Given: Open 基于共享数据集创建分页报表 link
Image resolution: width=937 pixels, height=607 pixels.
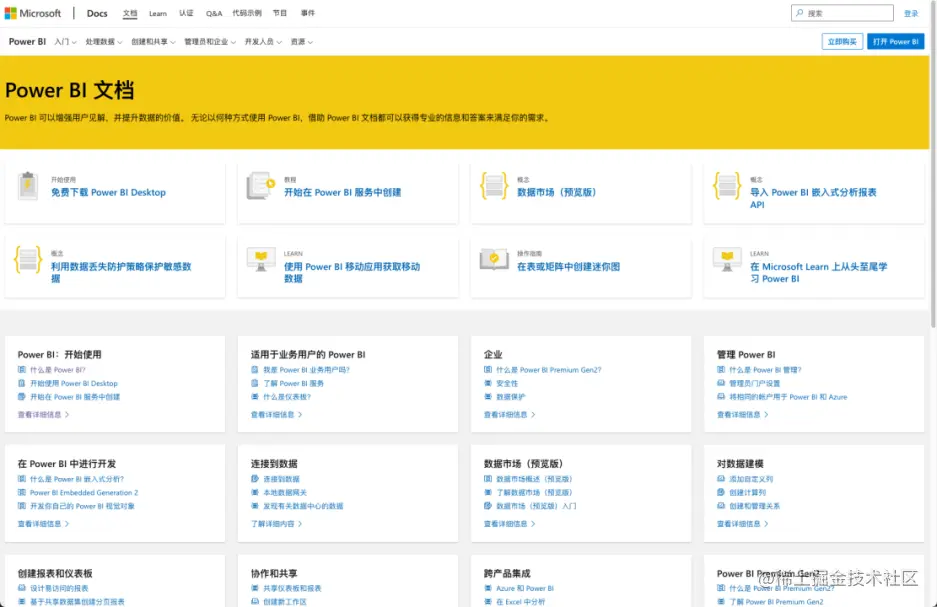Looking at the screenshot, I should coord(77,602).
